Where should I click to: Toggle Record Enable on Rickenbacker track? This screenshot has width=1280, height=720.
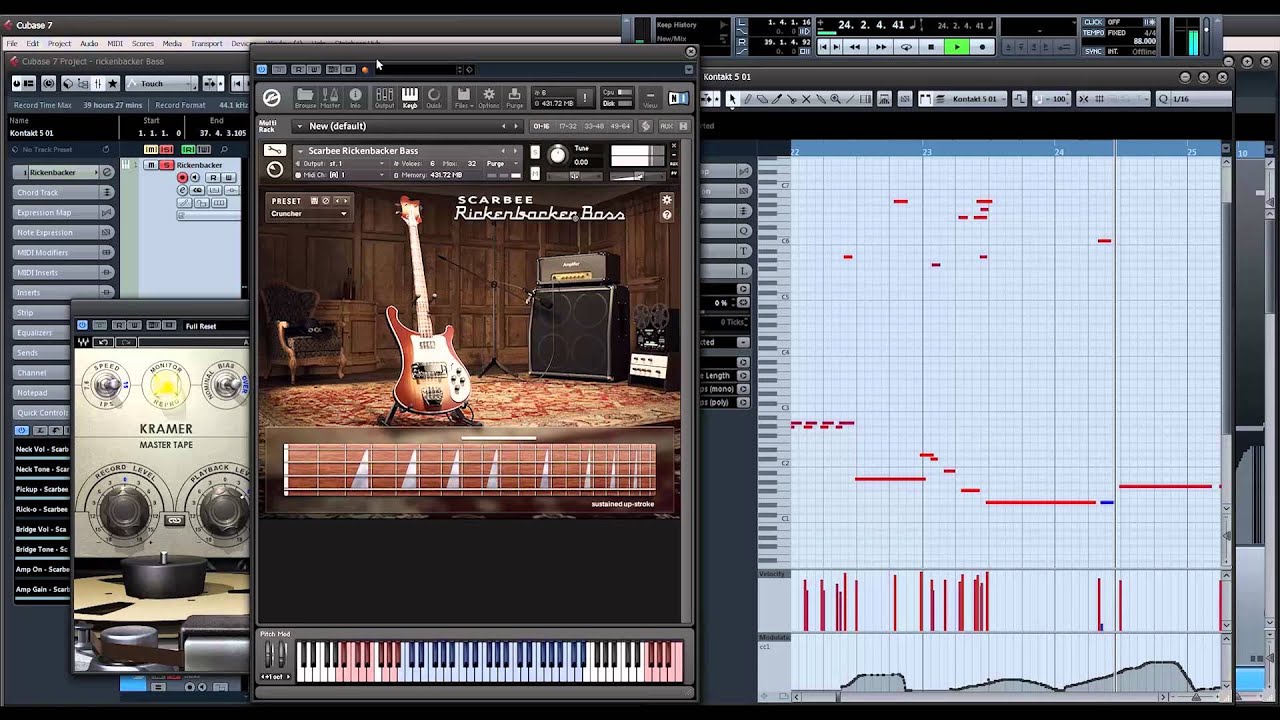(182, 178)
